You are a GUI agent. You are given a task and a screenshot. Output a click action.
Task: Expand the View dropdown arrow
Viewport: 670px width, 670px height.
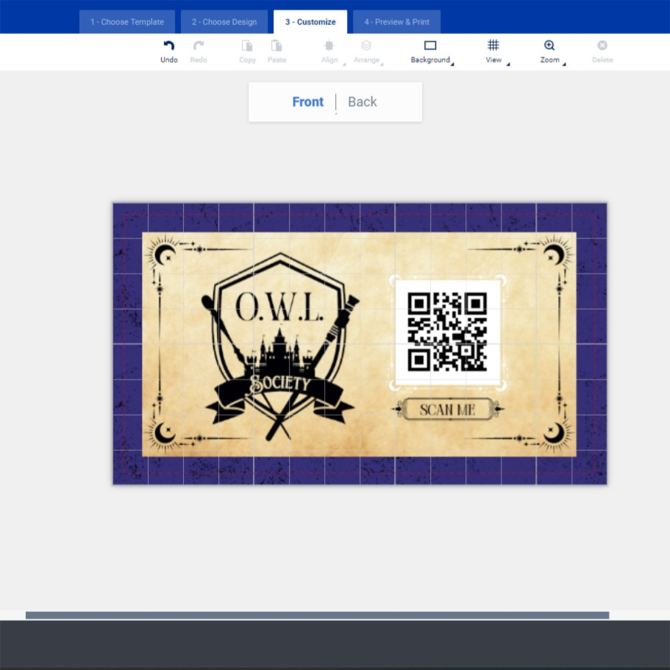pos(508,64)
